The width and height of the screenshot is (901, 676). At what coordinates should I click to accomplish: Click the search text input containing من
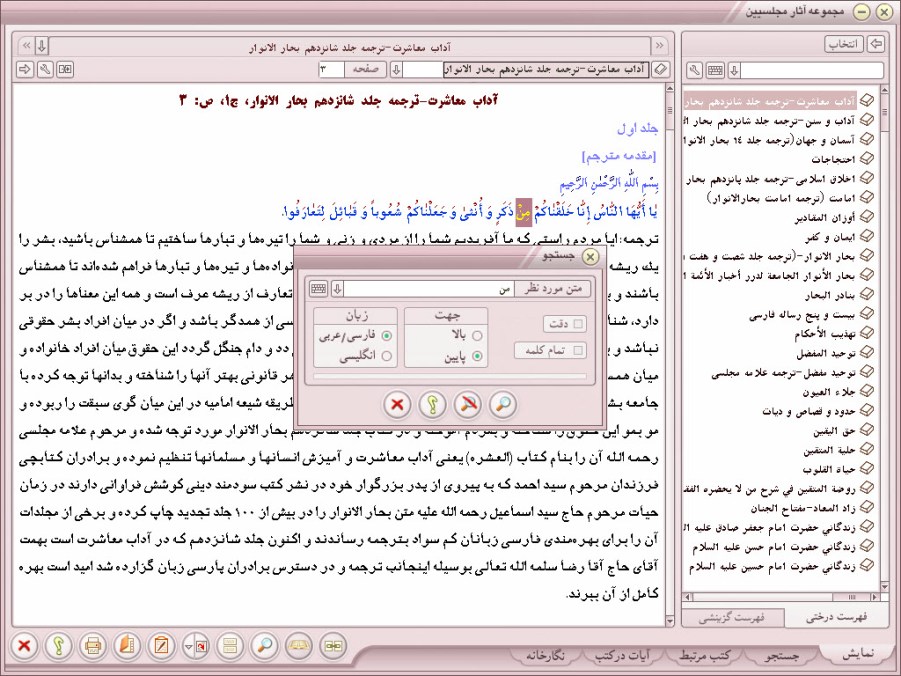click(x=429, y=289)
